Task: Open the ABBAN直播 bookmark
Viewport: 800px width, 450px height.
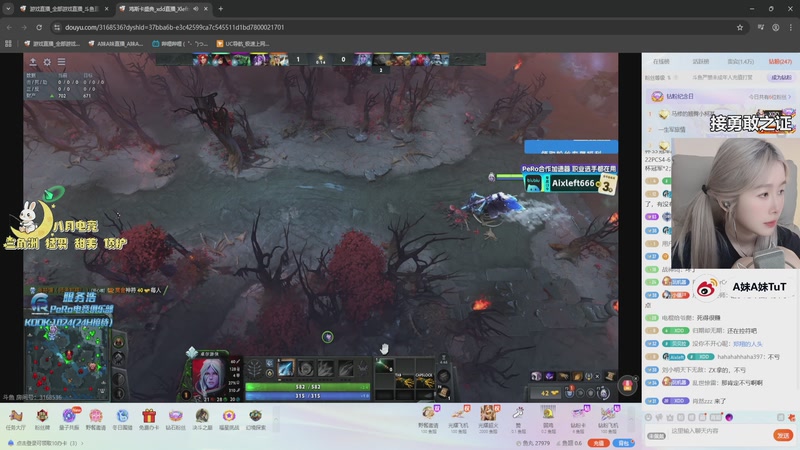Action: tap(116, 44)
